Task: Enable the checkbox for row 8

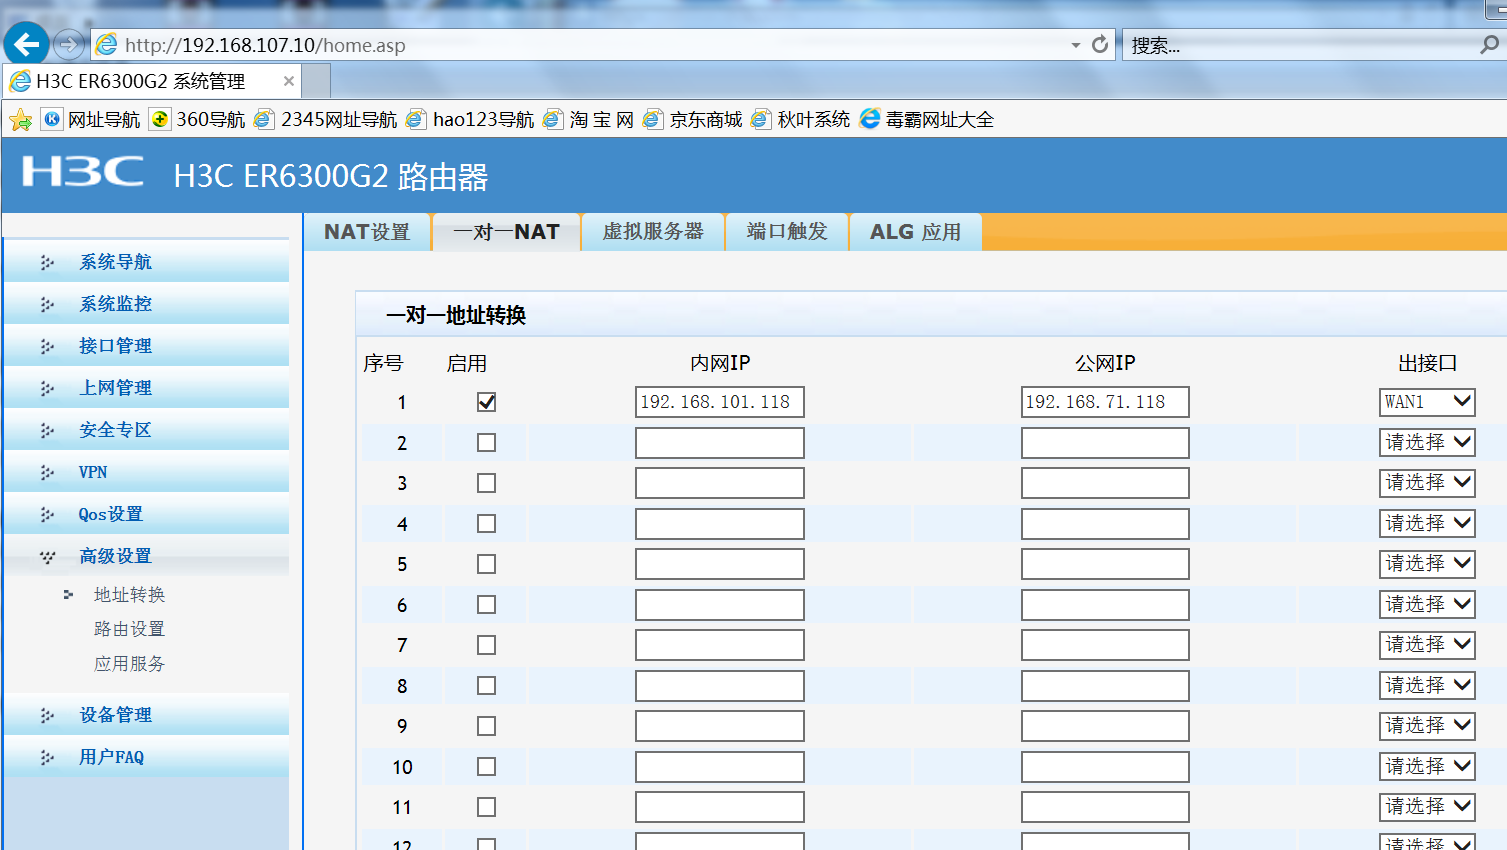Action: [486, 686]
